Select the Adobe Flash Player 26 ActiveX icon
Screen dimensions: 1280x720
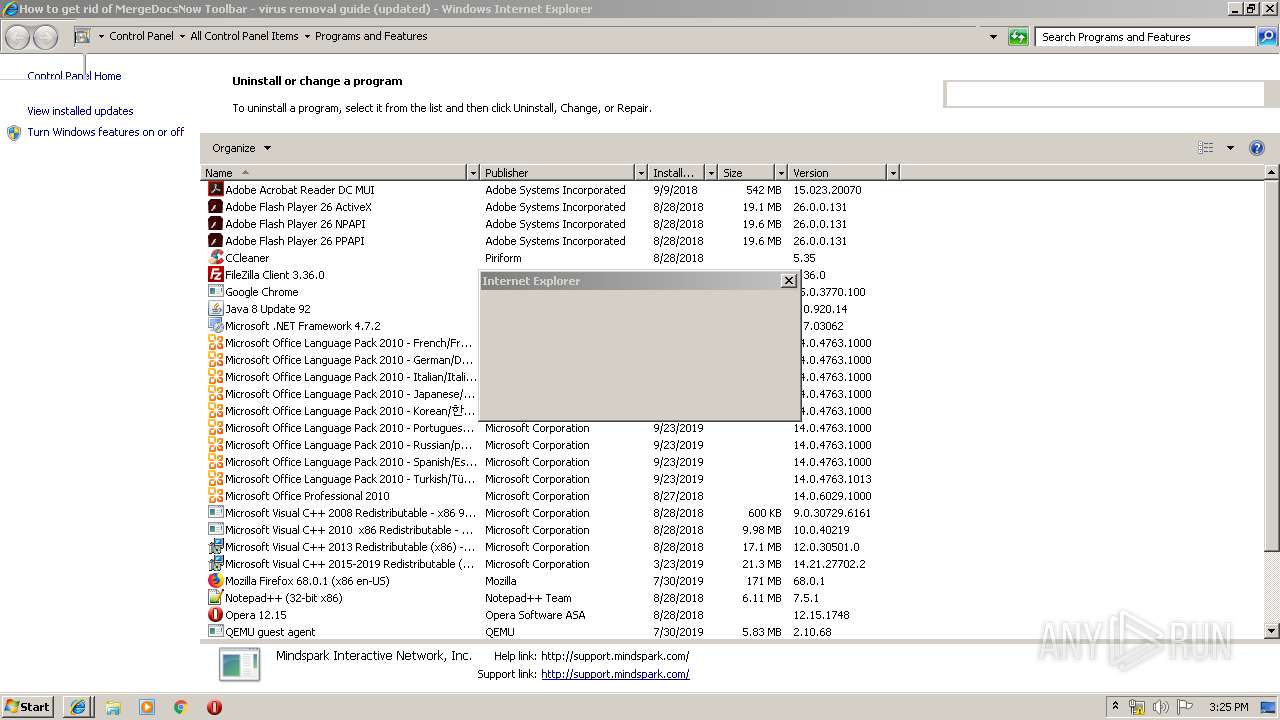pos(215,206)
